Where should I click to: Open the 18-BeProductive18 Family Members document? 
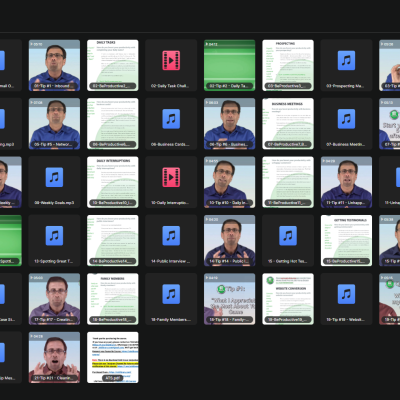(x=113, y=299)
